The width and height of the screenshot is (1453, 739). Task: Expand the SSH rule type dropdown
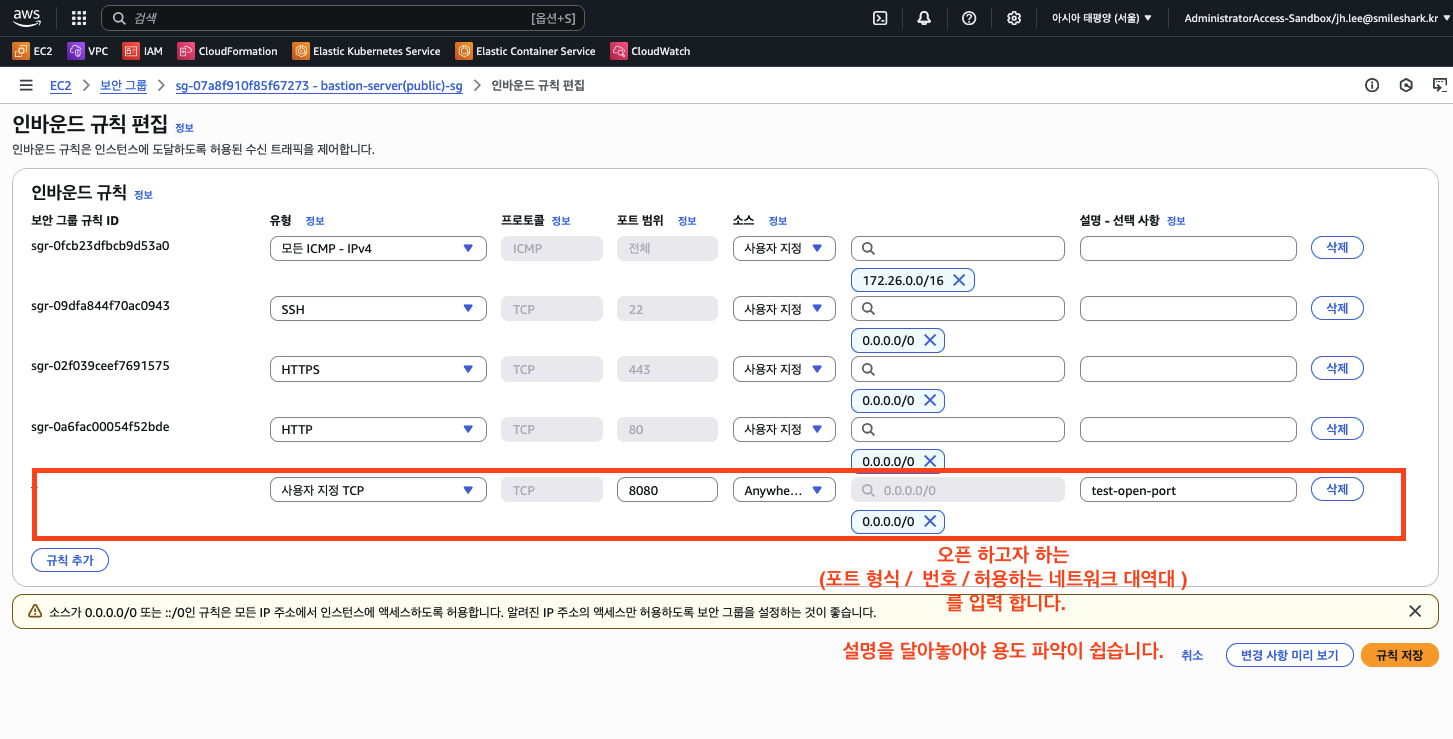378,310
